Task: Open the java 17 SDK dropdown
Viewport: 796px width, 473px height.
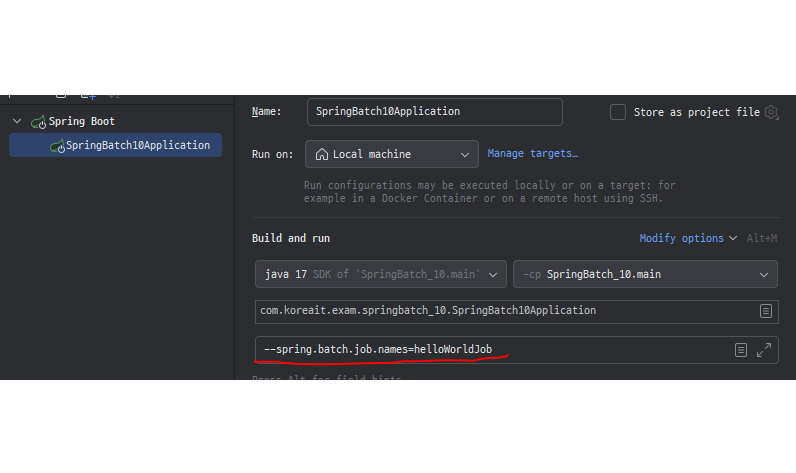Action: coord(380,274)
